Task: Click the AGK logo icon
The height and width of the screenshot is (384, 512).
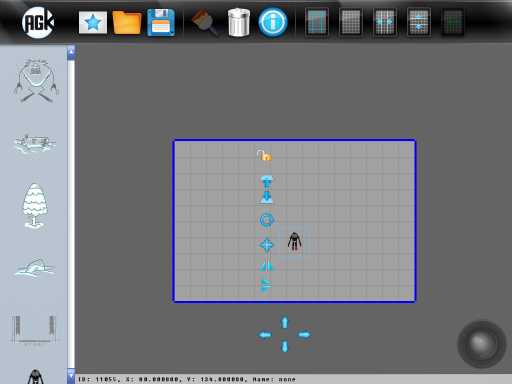Action: (x=38, y=22)
